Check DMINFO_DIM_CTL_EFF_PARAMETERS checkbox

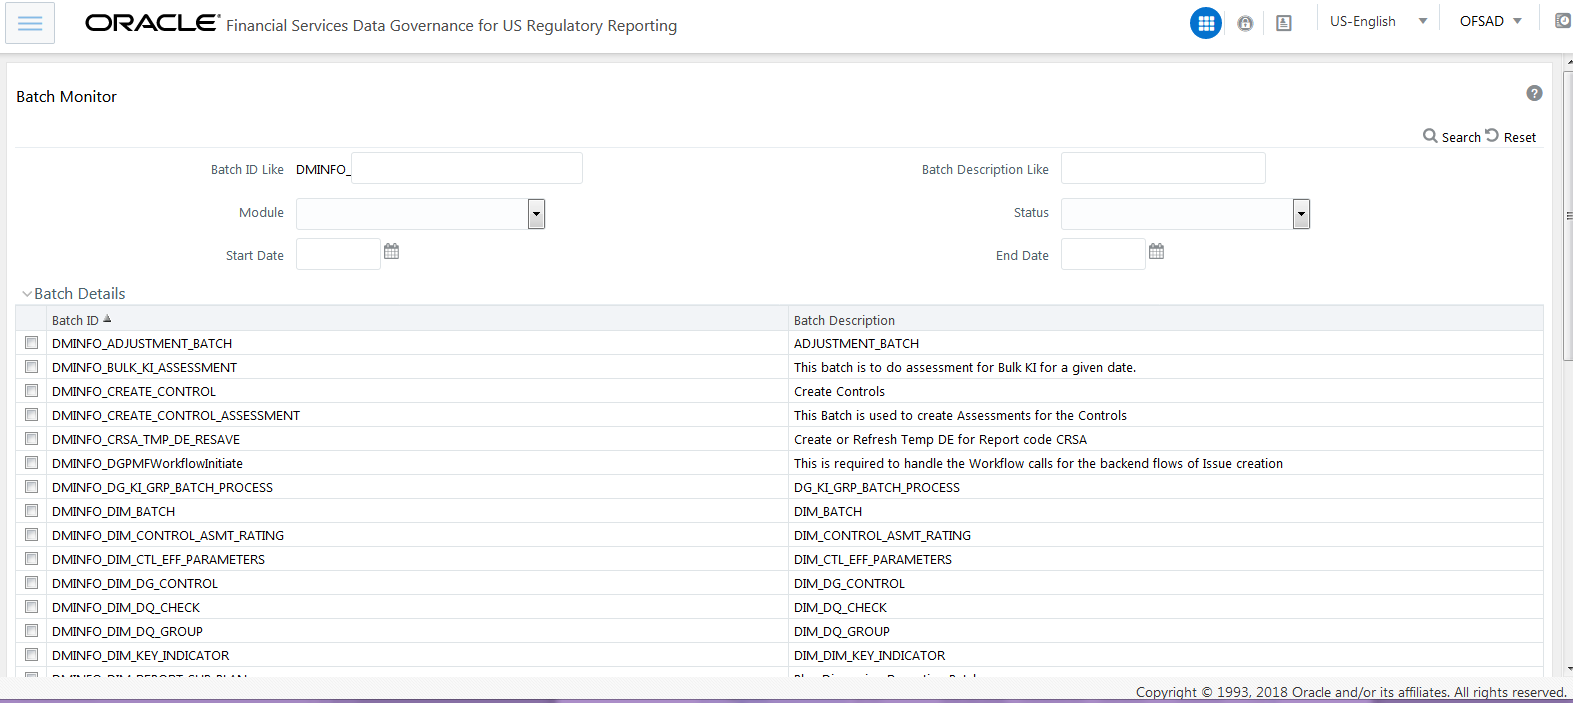32,559
